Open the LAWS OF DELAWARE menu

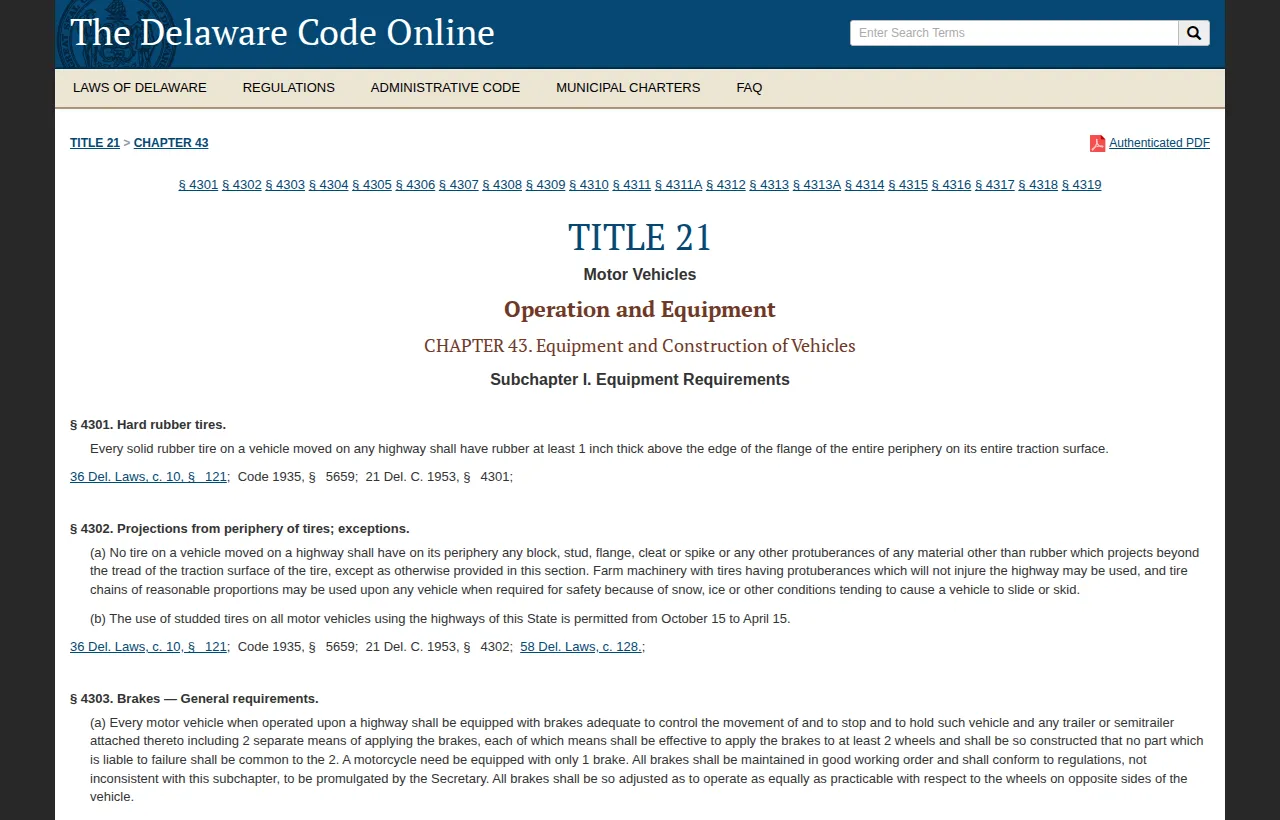[139, 88]
